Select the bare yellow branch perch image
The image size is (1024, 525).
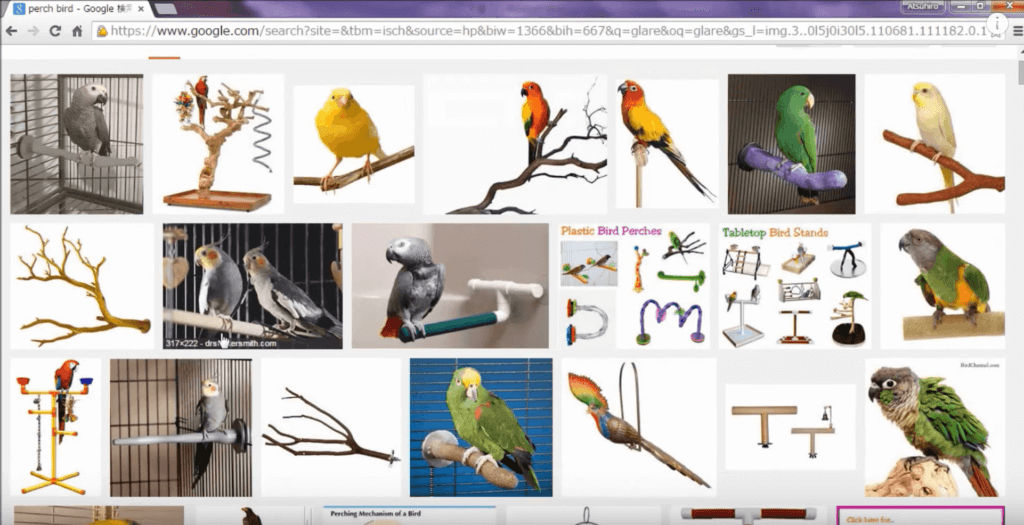point(82,286)
